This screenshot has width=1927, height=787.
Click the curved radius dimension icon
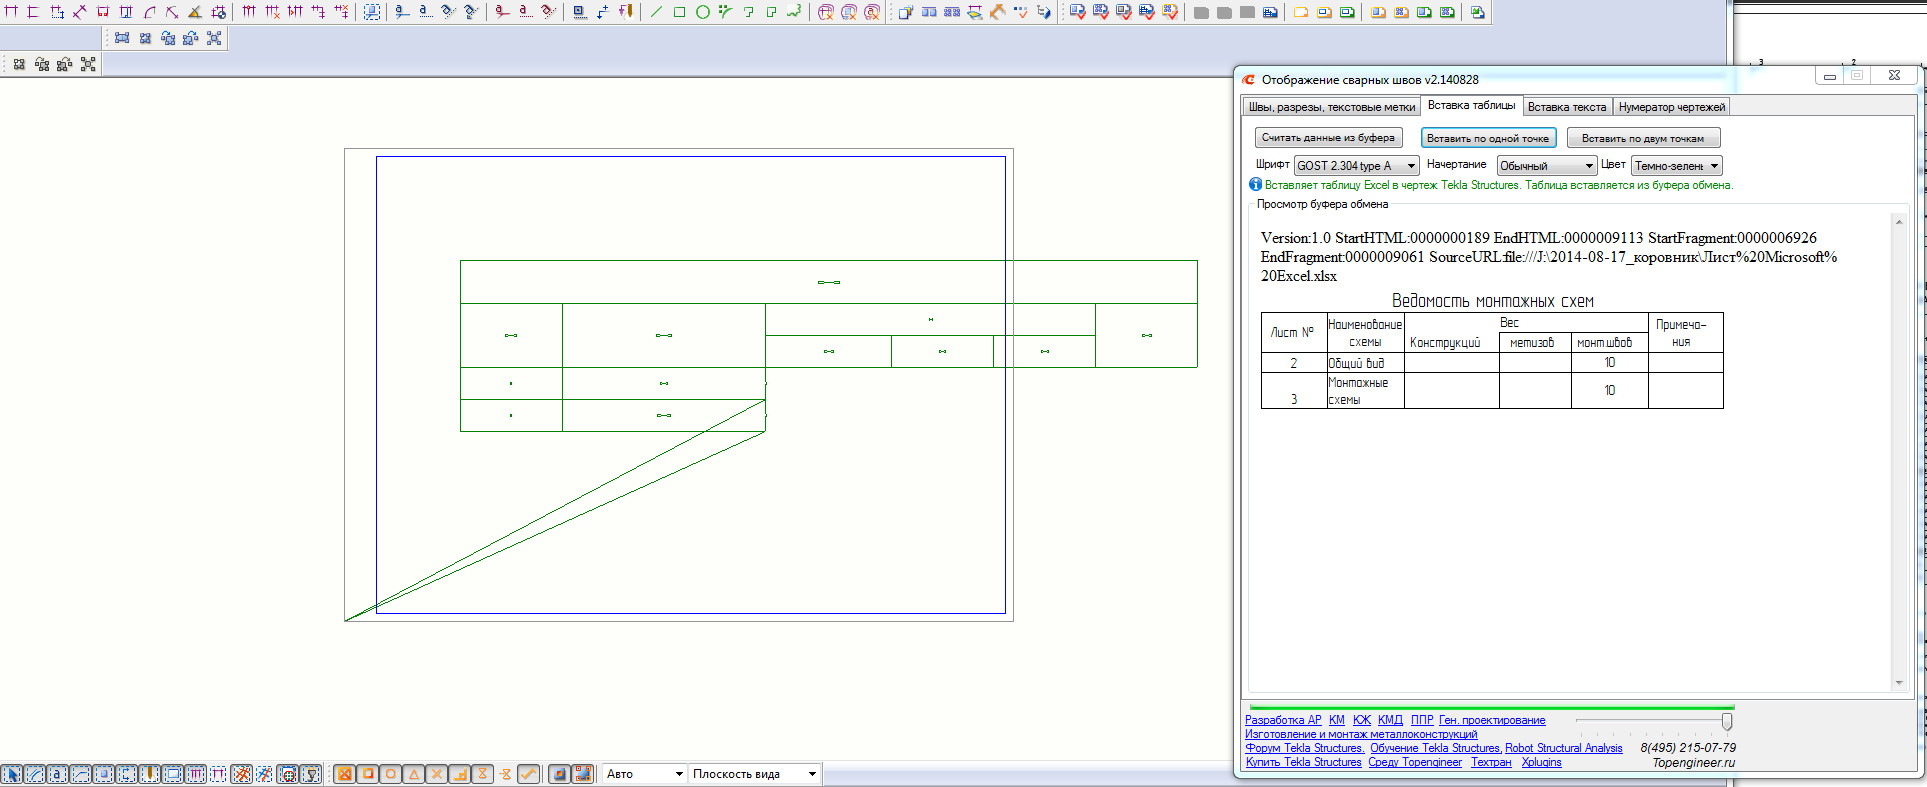149,12
